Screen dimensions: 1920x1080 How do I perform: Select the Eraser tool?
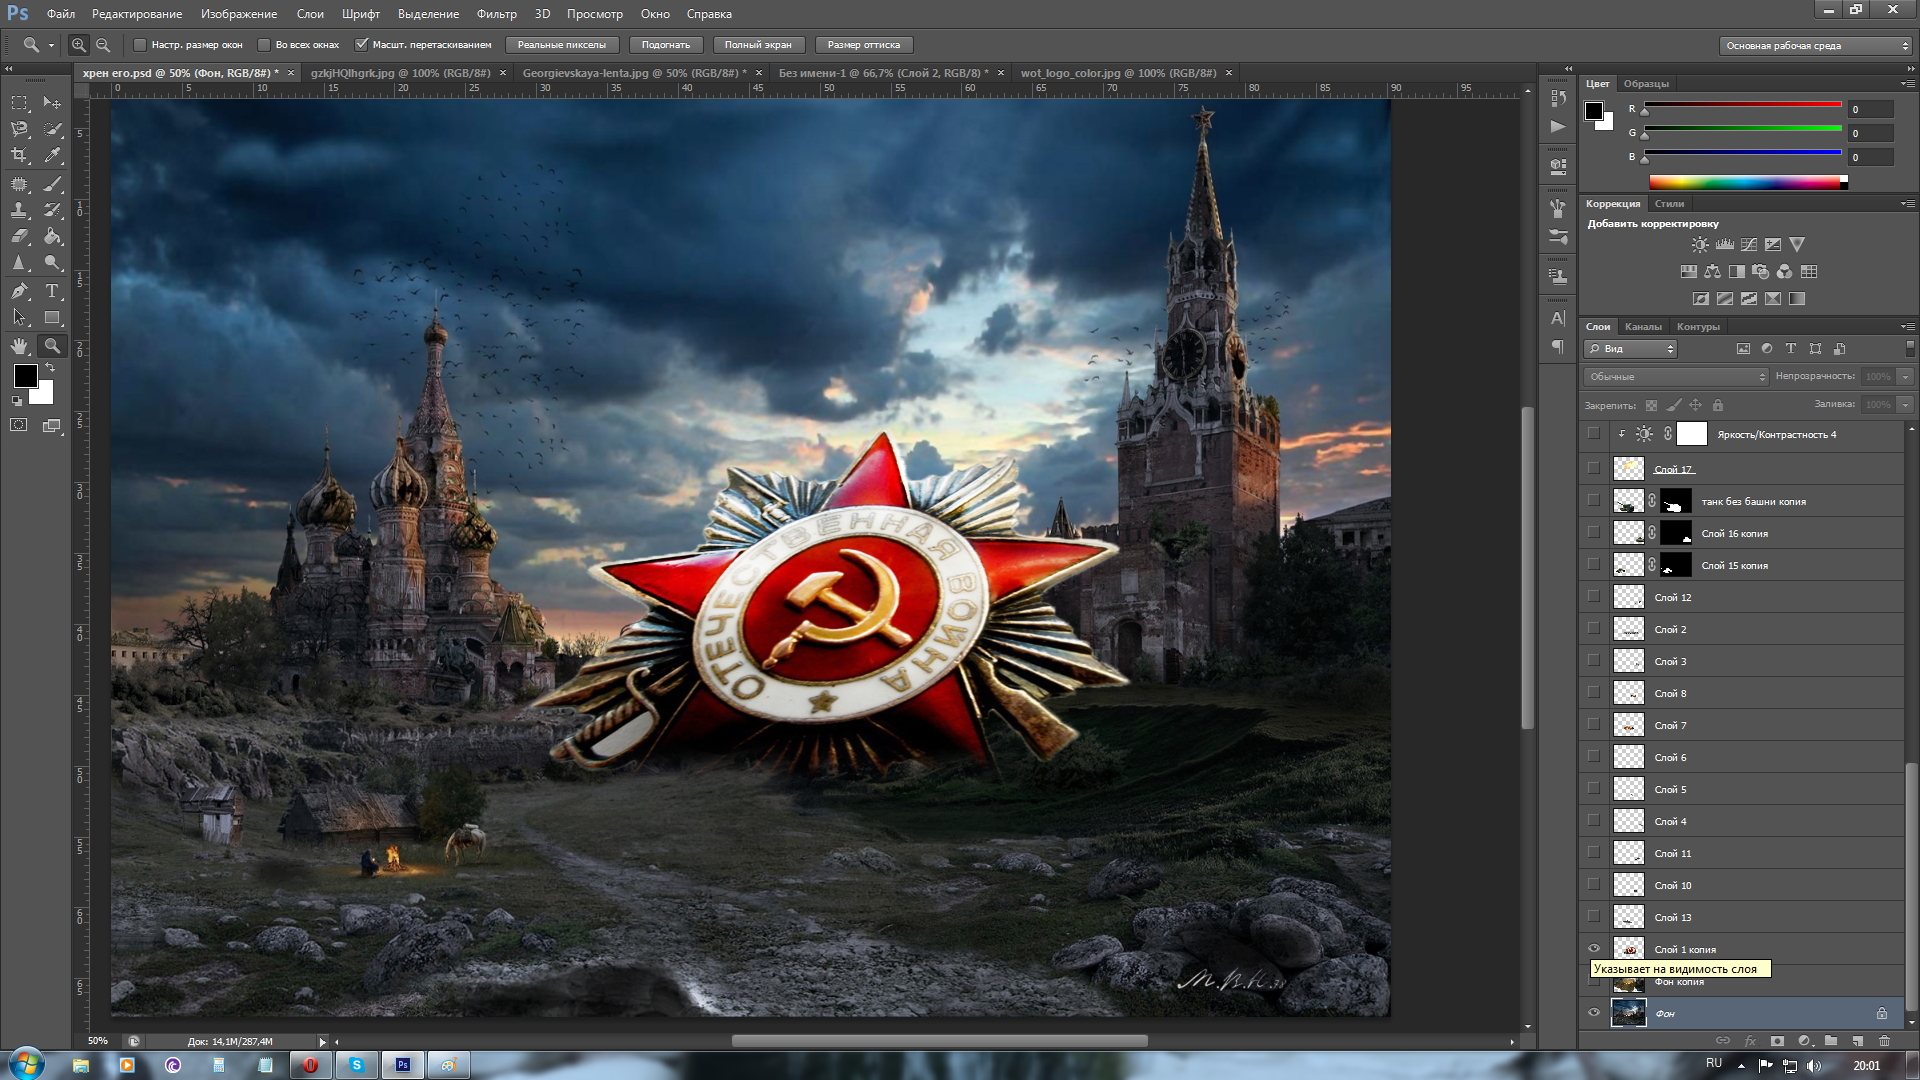pos(19,236)
